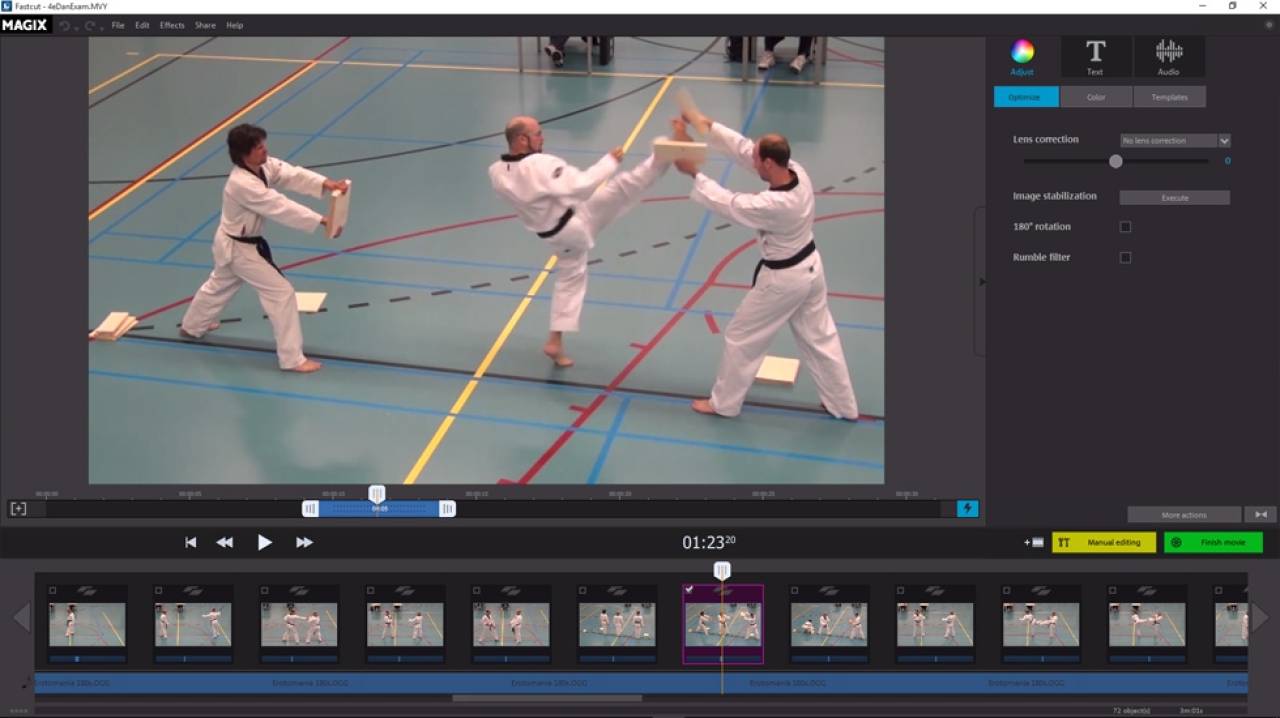Enable the Rumble filter
1280x718 pixels.
pyautogui.click(x=1125, y=257)
